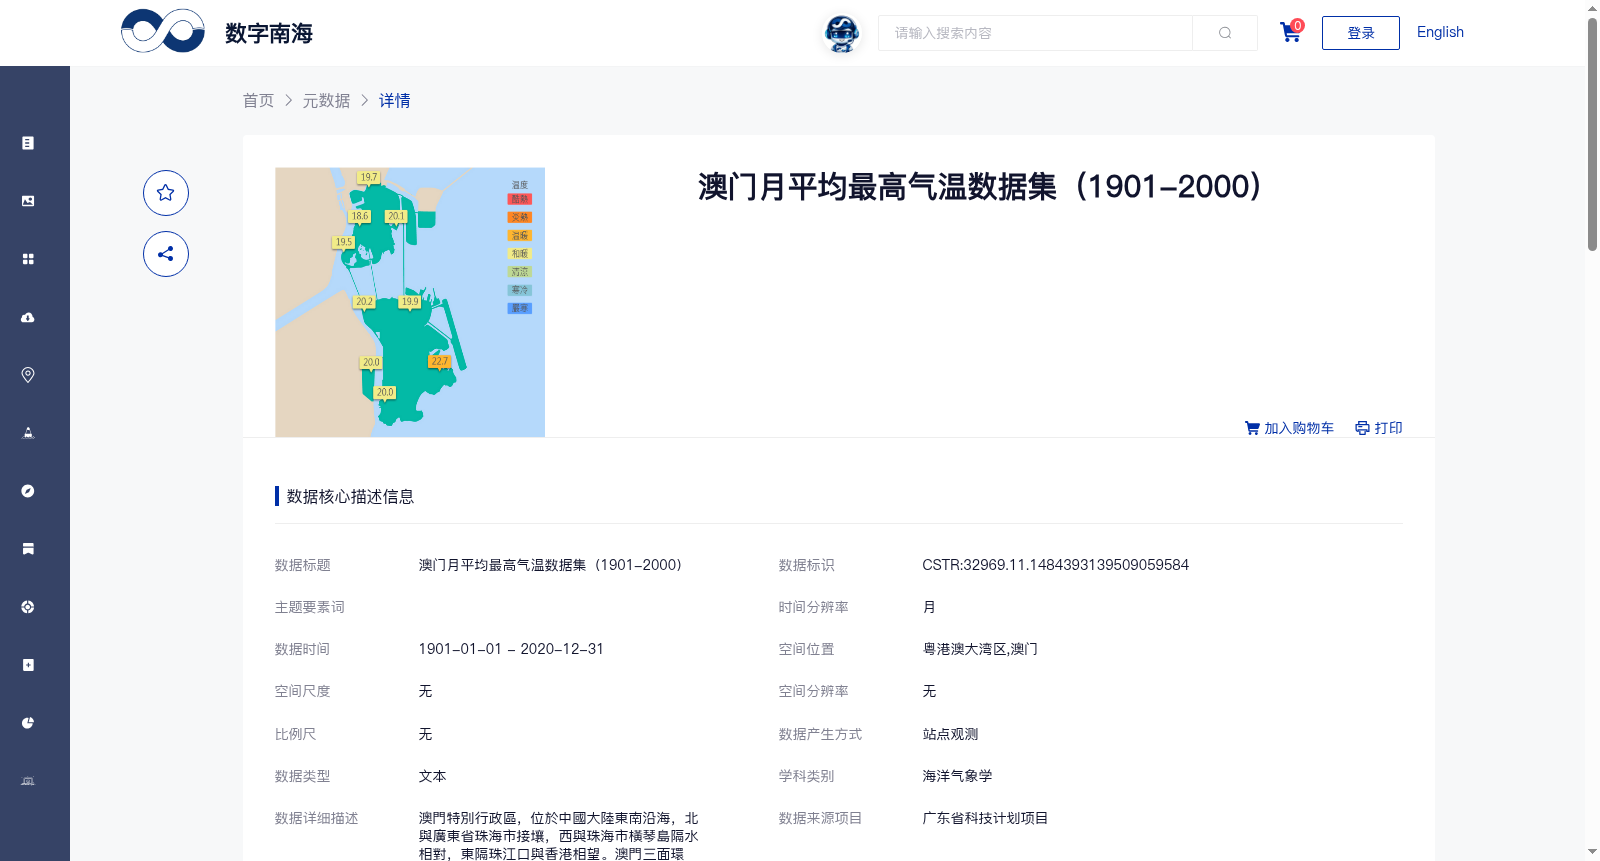The width and height of the screenshot is (1600, 861).
Task: Click the 数据标题 field label
Action: pyautogui.click(x=303, y=565)
